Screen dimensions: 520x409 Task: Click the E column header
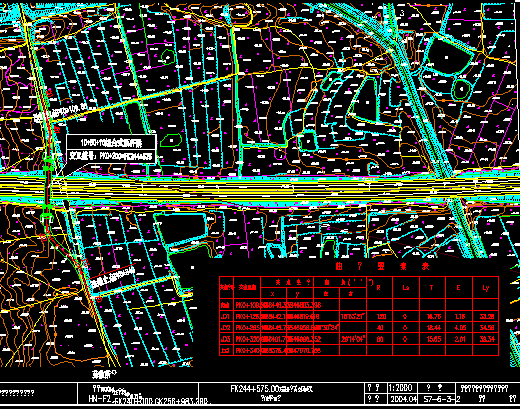tap(458, 288)
